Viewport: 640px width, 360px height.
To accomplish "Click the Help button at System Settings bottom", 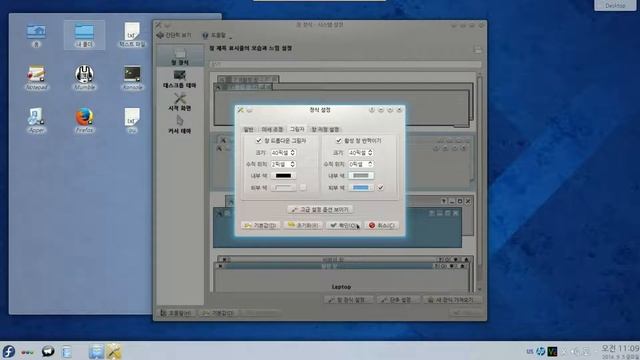I will (176, 313).
